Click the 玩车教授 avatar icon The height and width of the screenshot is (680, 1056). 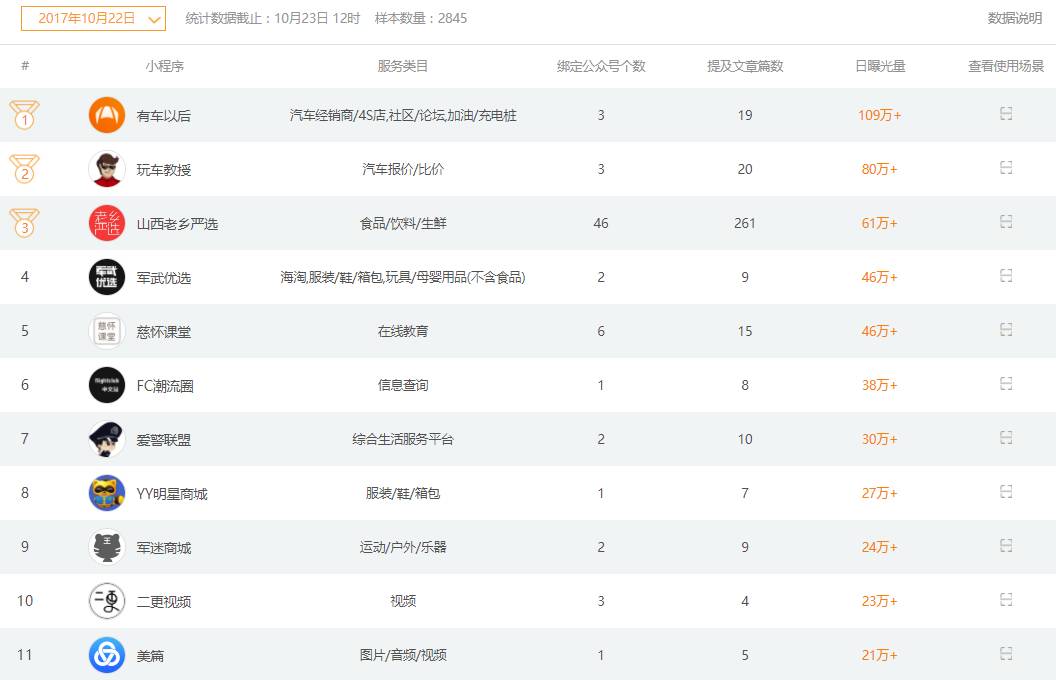point(107,169)
